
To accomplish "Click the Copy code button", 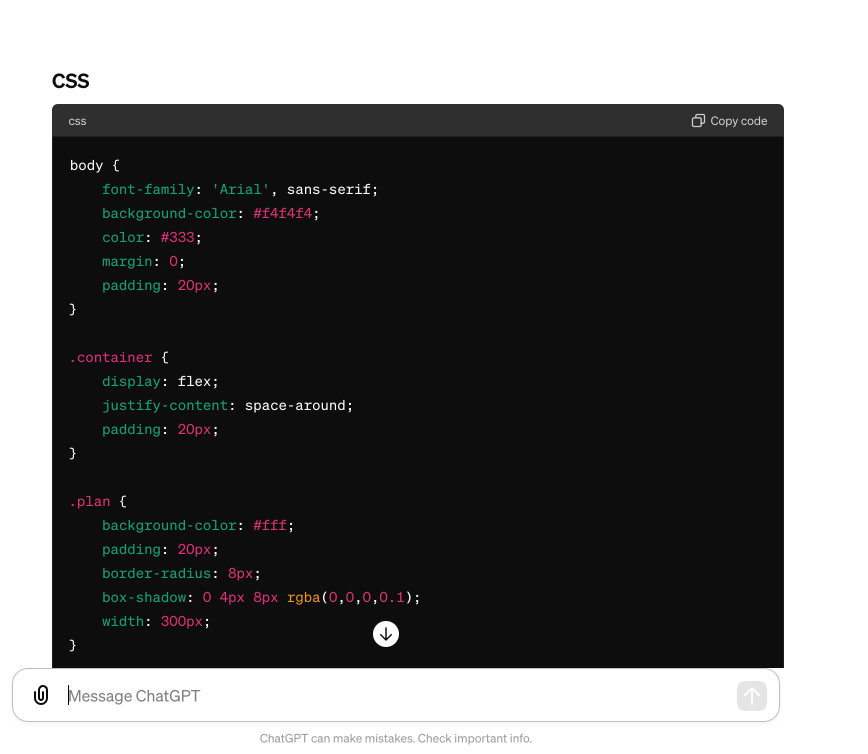I will tap(729, 121).
